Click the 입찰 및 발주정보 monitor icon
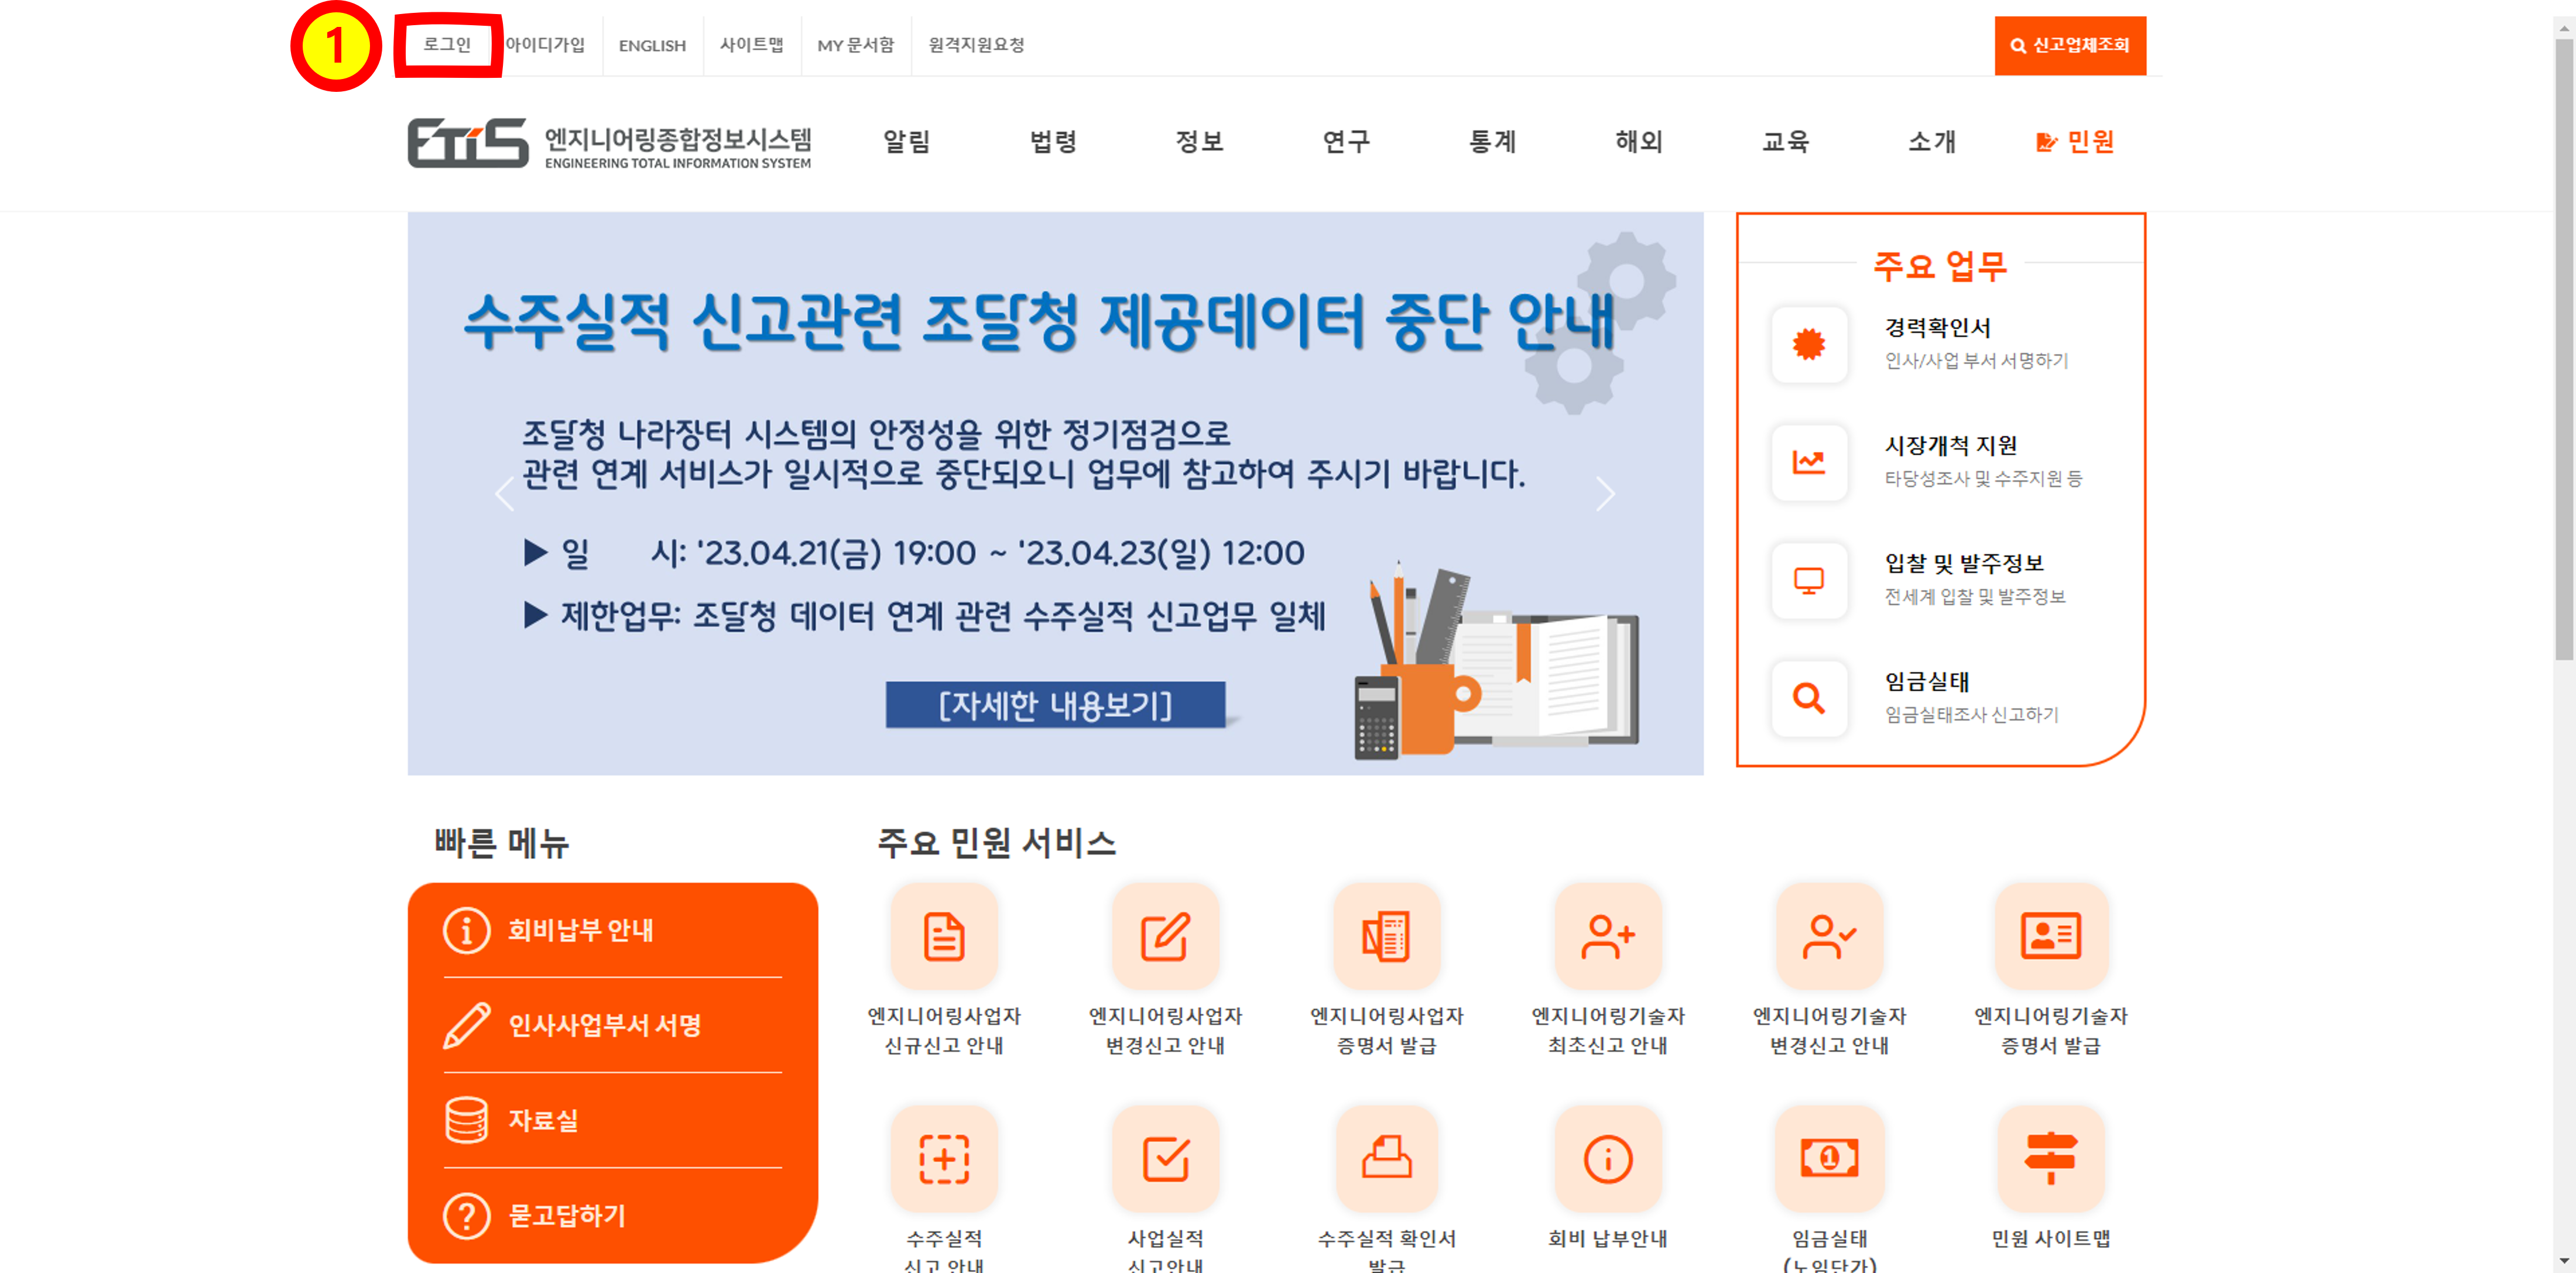 1808,580
